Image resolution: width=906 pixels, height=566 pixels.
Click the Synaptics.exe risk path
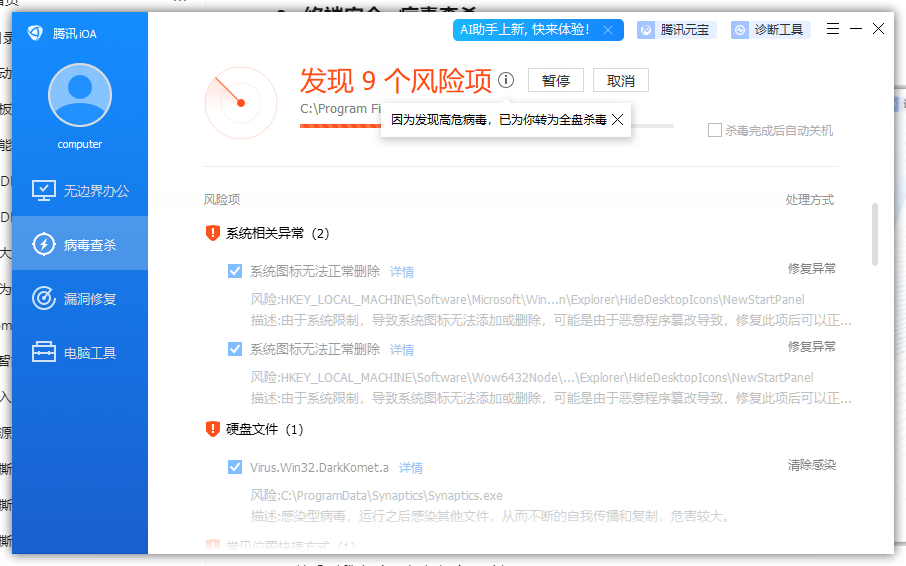376,496
